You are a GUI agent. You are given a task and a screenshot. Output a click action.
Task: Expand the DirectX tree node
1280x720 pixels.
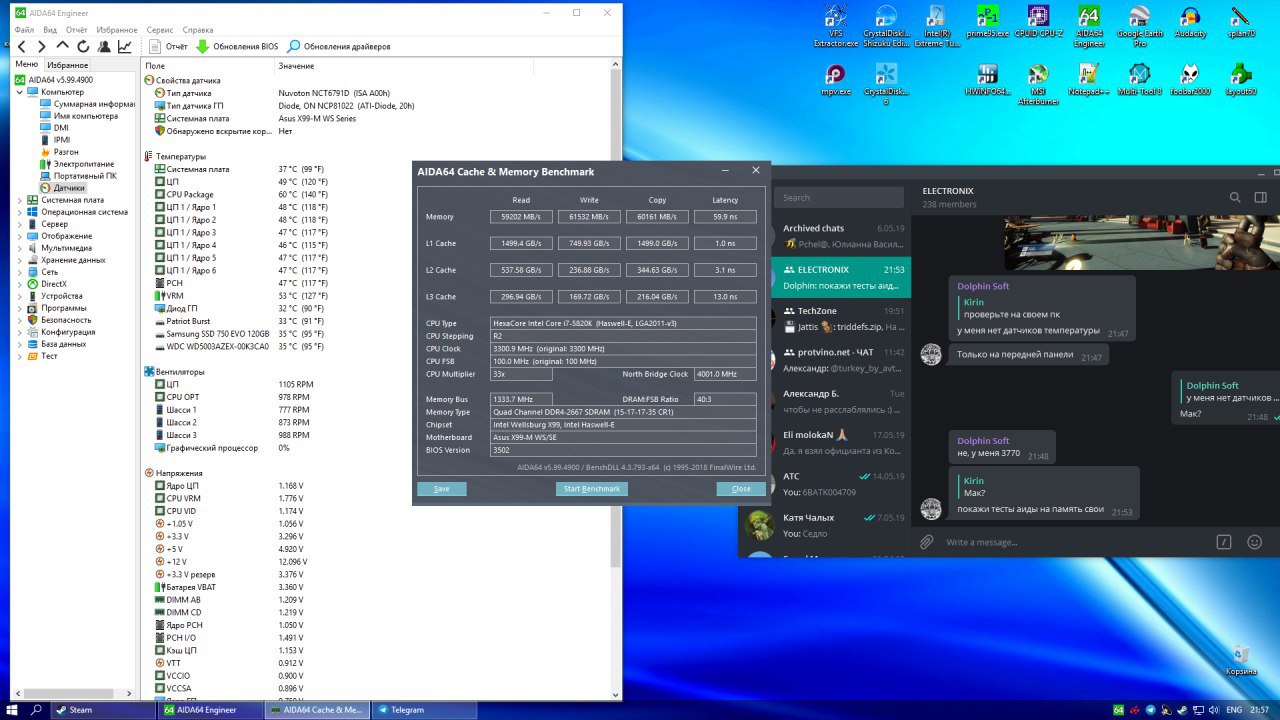[19, 284]
